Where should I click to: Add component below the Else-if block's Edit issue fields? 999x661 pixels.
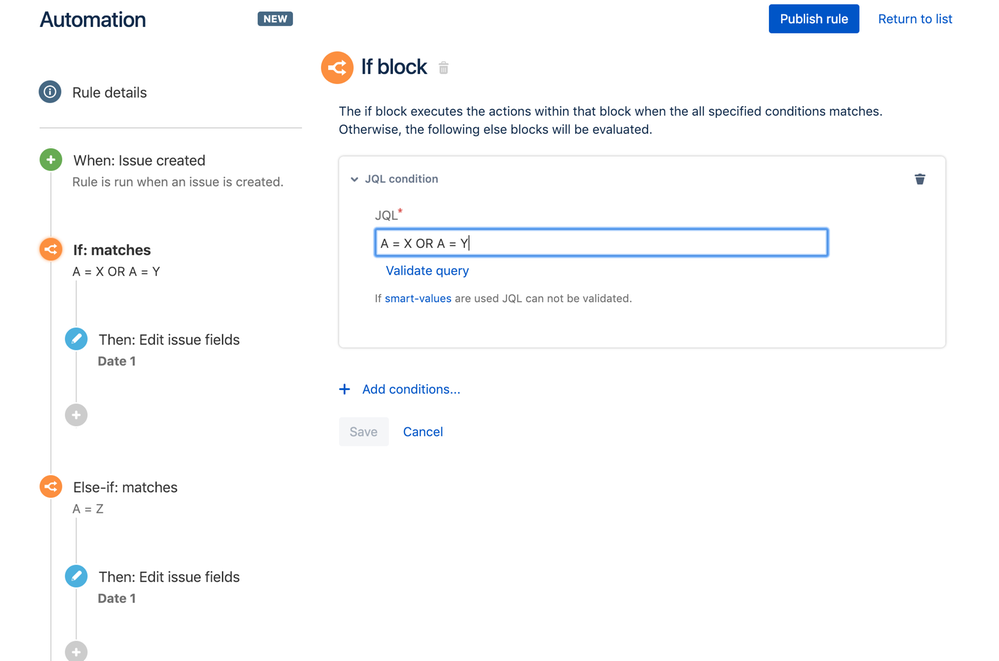click(x=76, y=651)
